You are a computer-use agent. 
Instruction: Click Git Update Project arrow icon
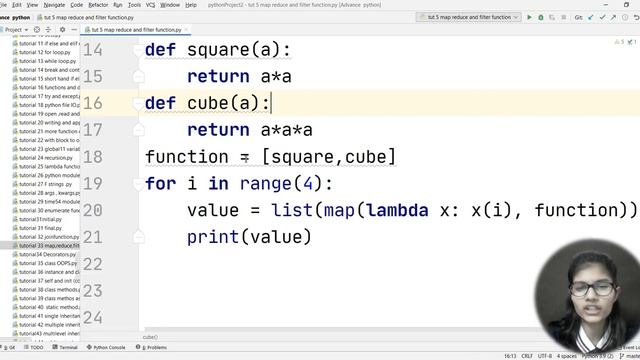click(591, 18)
